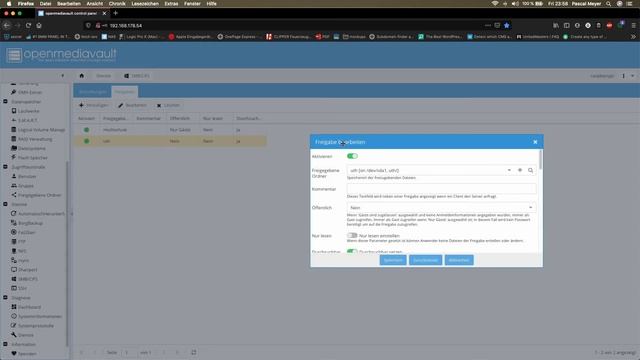Click the home icon in the breadcrumb

tap(81, 76)
